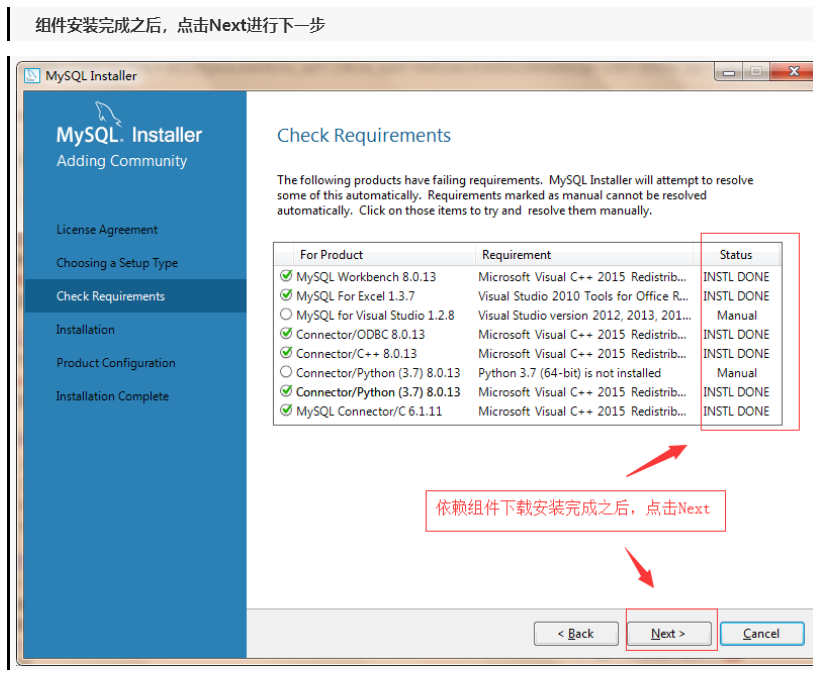The height and width of the screenshot is (678, 813).
Task: Cancel the installer
Action: click(x=762, y=633)
